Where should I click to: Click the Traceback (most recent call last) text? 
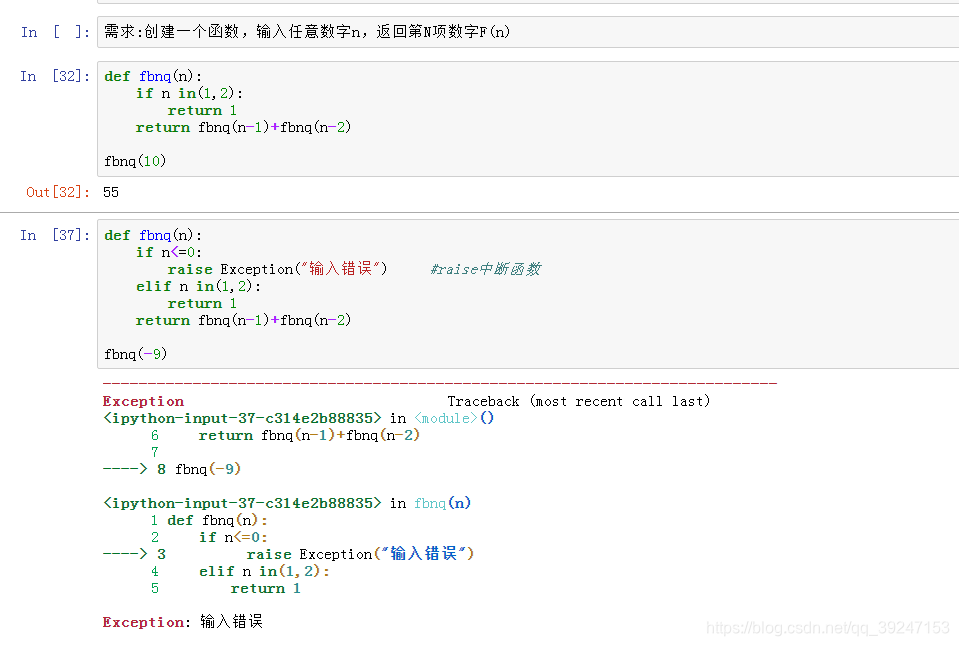pyautogui.click(x=579, y=401)
